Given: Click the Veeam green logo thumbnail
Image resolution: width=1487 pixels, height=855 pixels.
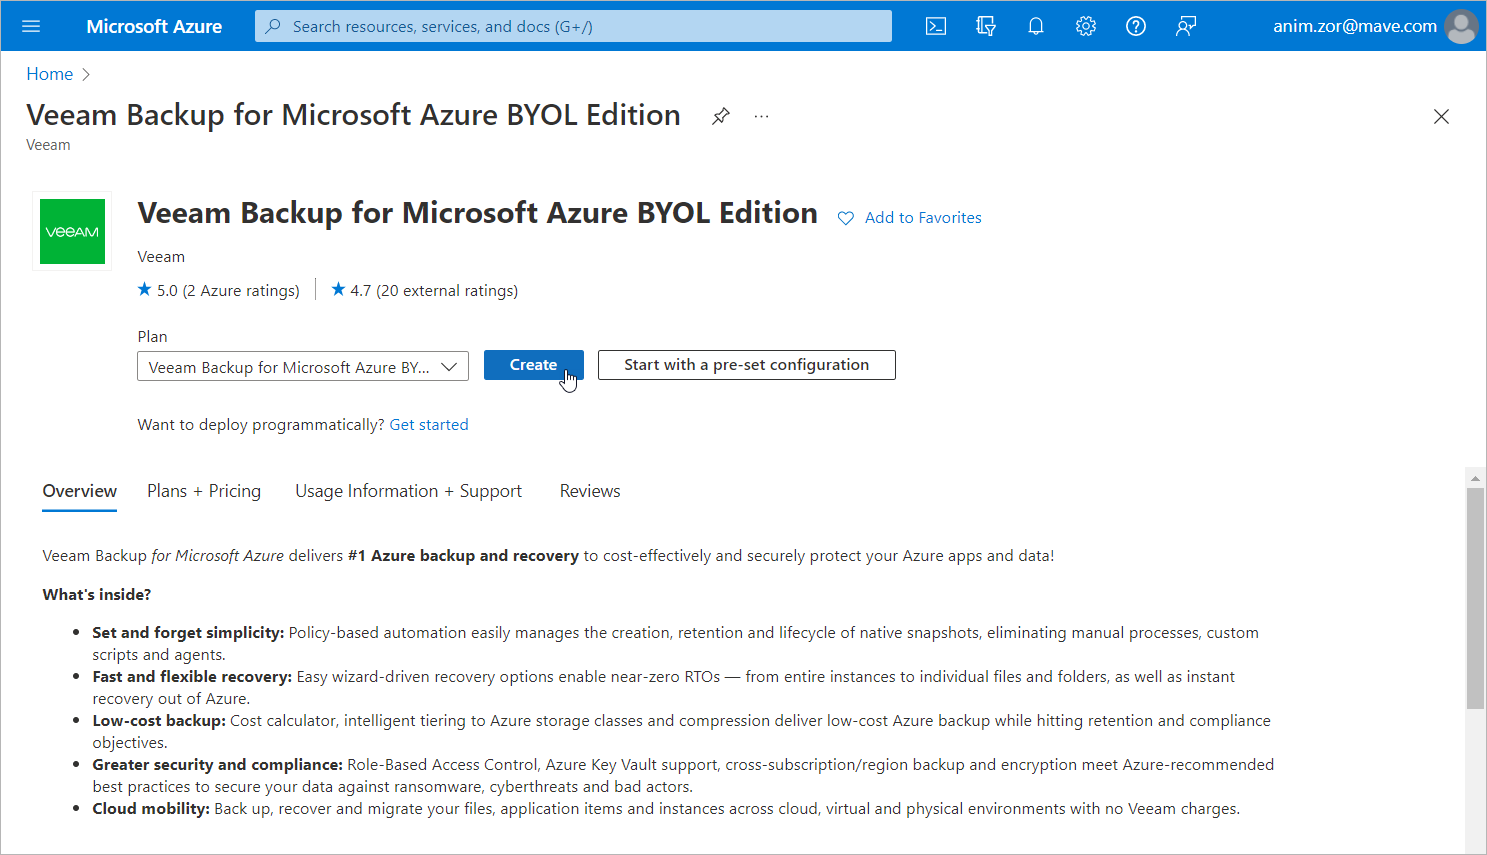Looking at the screenshot, I should pyautogui.click(x=72, y=231).
